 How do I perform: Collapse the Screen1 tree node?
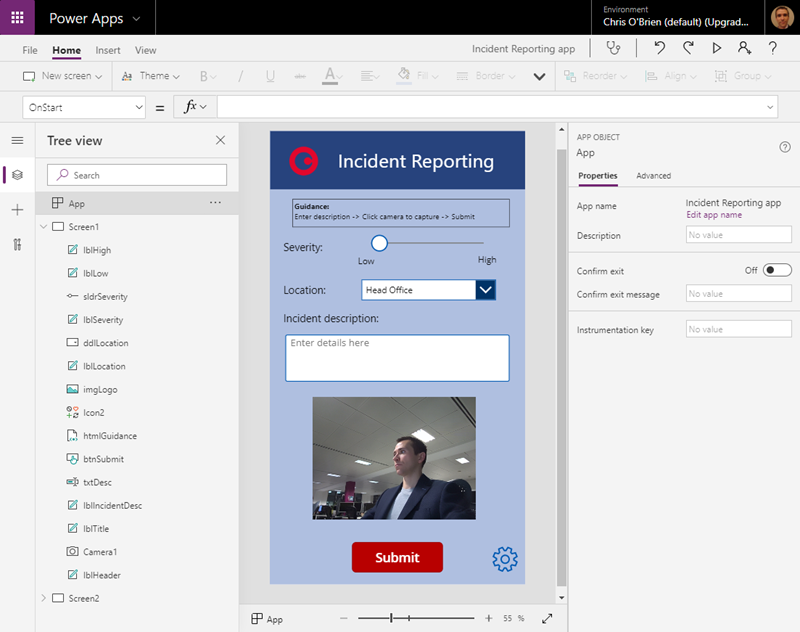43,227
